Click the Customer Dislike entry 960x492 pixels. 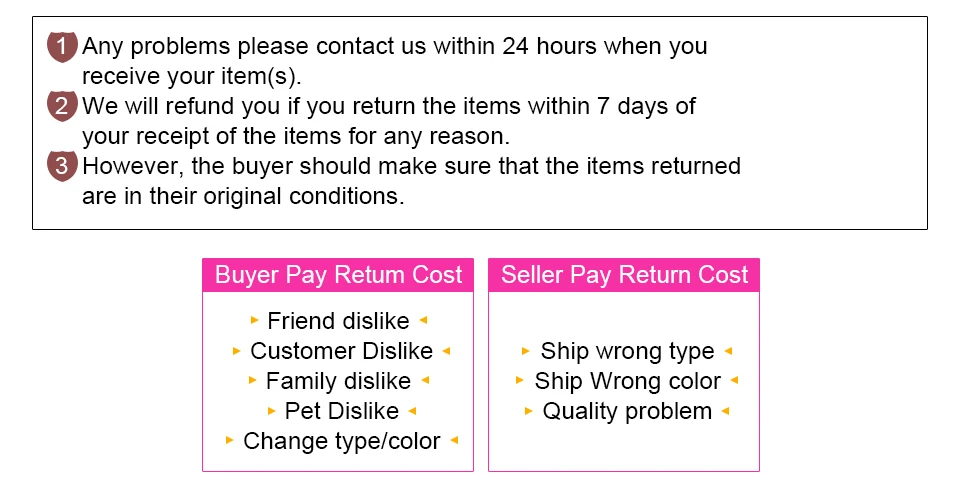coord(342,351)
